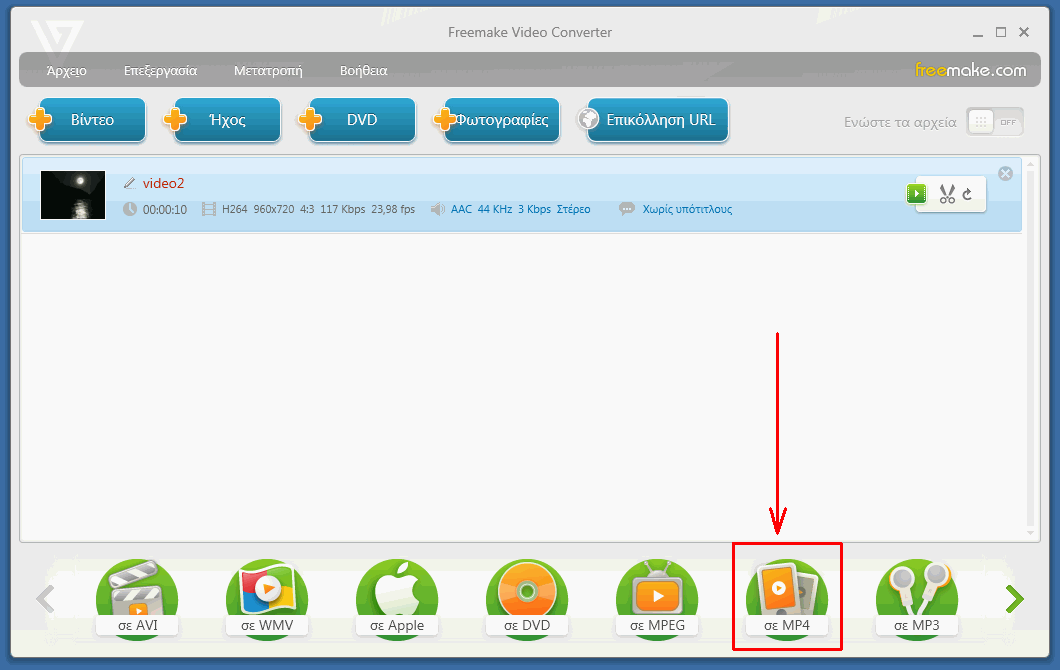Add photos with the Φωτογραφίες button
Screen dimensions: 1060x670
(498, 120)
